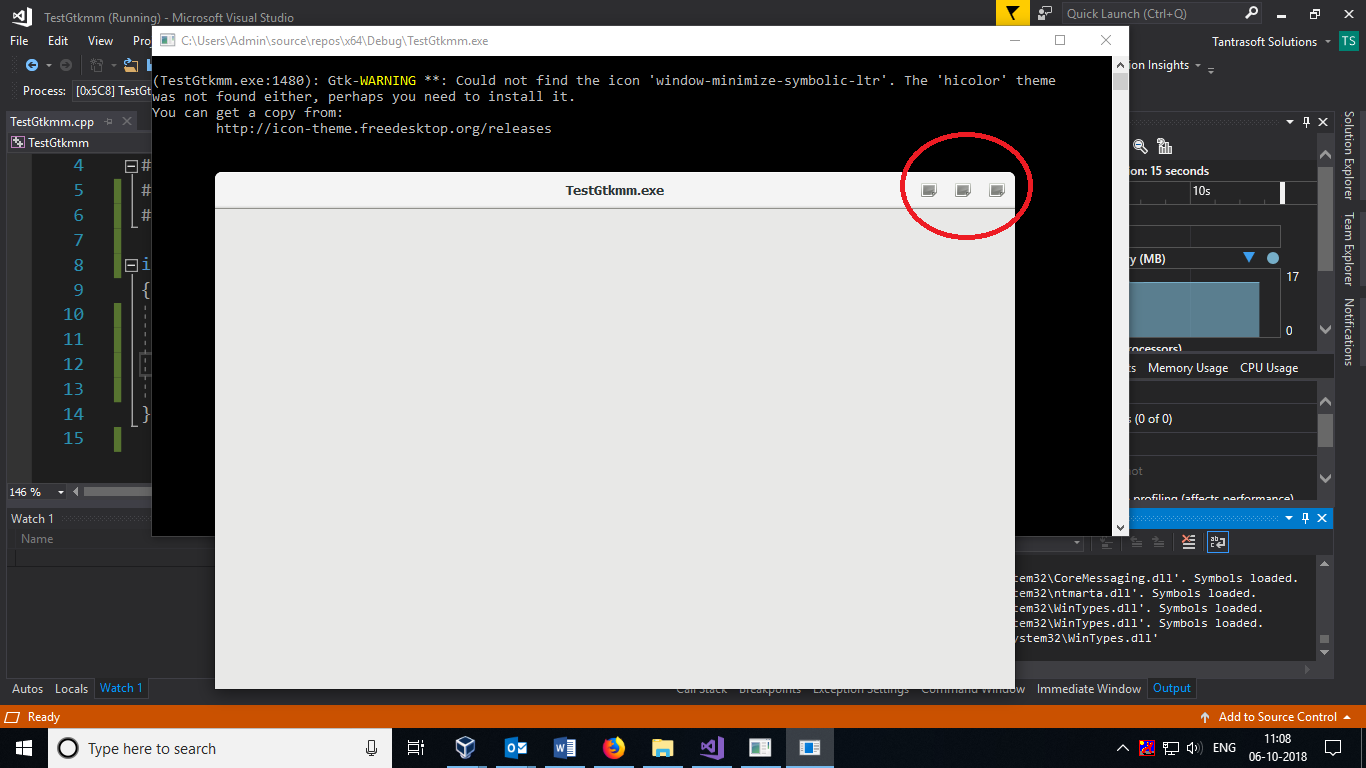The image size is (1366, 768).
Task: Select the Zoom magnifier icon in Diagnostic Tools
Action: point(1140,146)
